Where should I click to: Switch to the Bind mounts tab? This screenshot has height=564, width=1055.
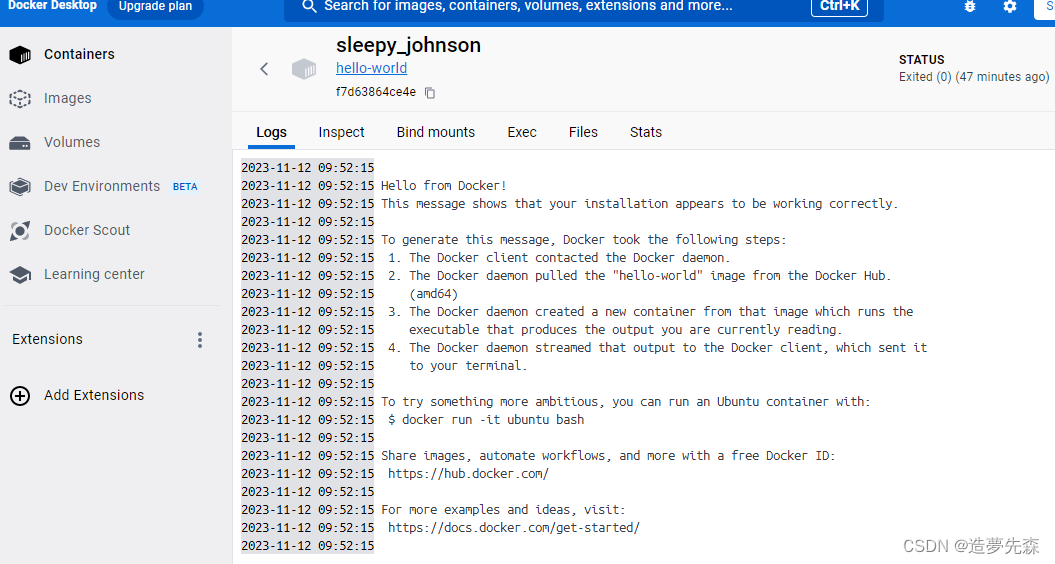[x=436, y=132]
